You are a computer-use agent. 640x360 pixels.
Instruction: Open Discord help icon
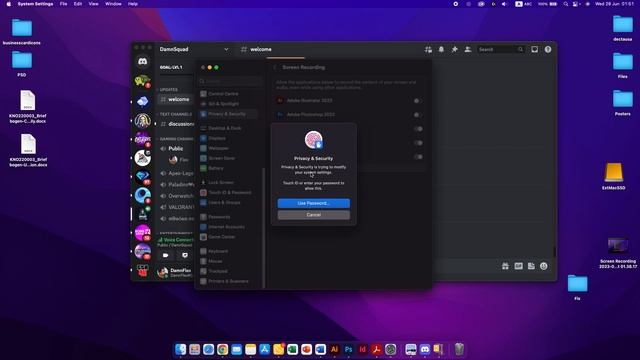[548, 49]
